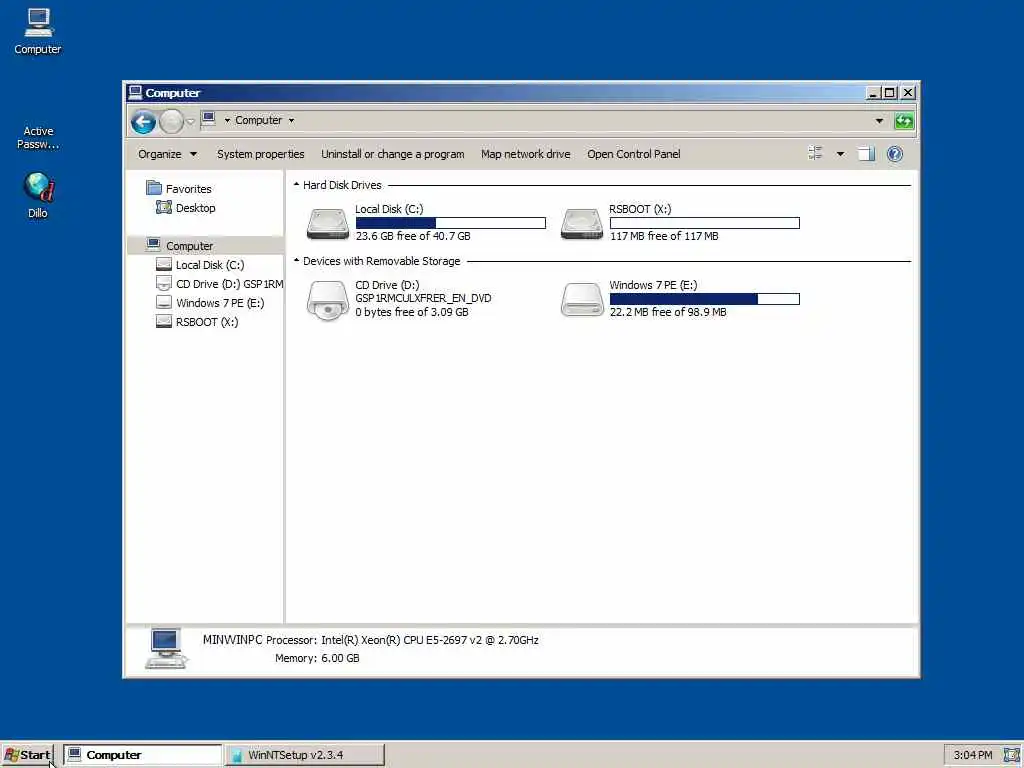This screenshot has height=768, width=1024.
Task: Click the Change your view icon
Action: pyautogui.click(x=815, y=153)
